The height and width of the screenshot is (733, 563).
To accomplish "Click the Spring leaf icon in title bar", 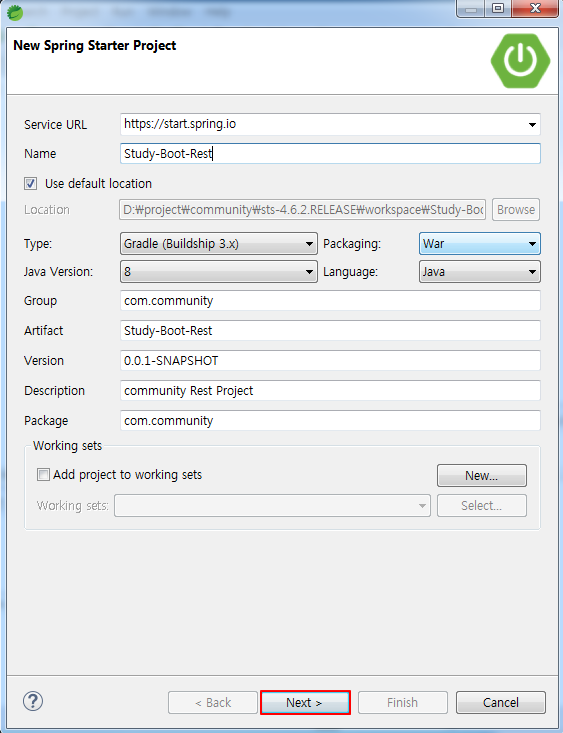I will click(x=15, y=12).
